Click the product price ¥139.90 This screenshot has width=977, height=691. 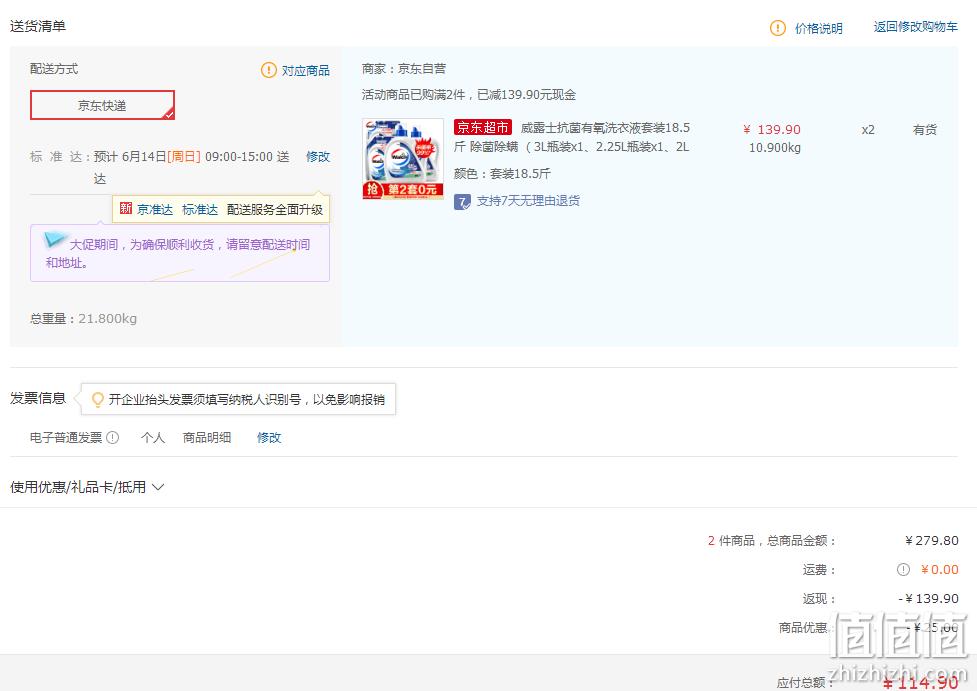772,130
